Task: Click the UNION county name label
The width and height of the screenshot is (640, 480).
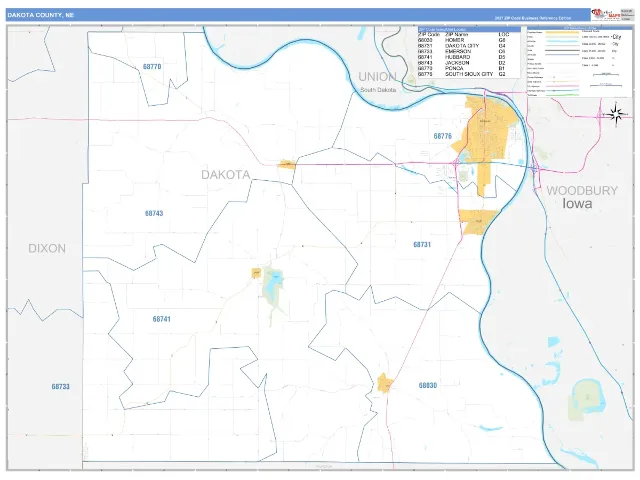Action: click(x=378, y=77)
